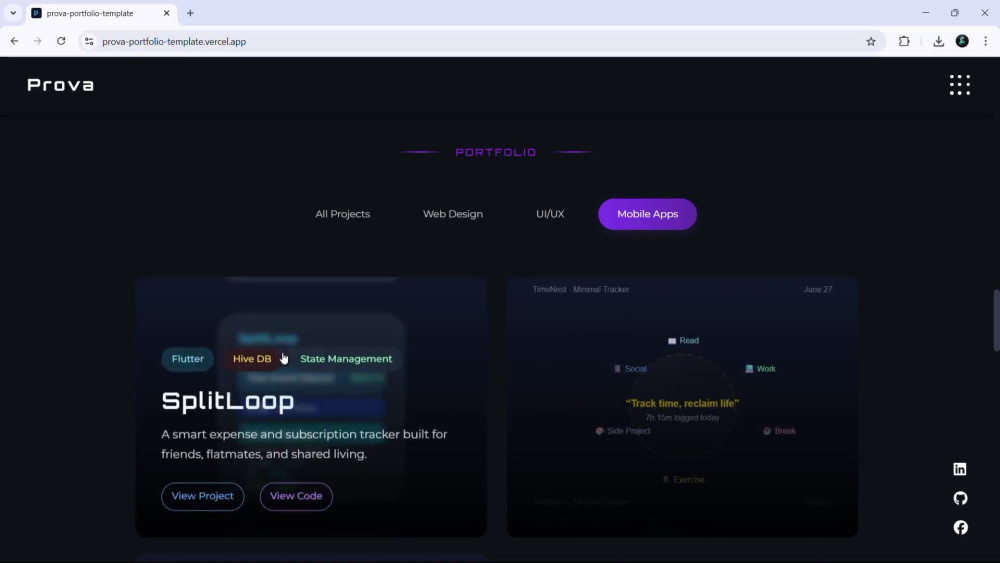Click the View Project button
1000x563 pixels.
(x=202, y=496)
